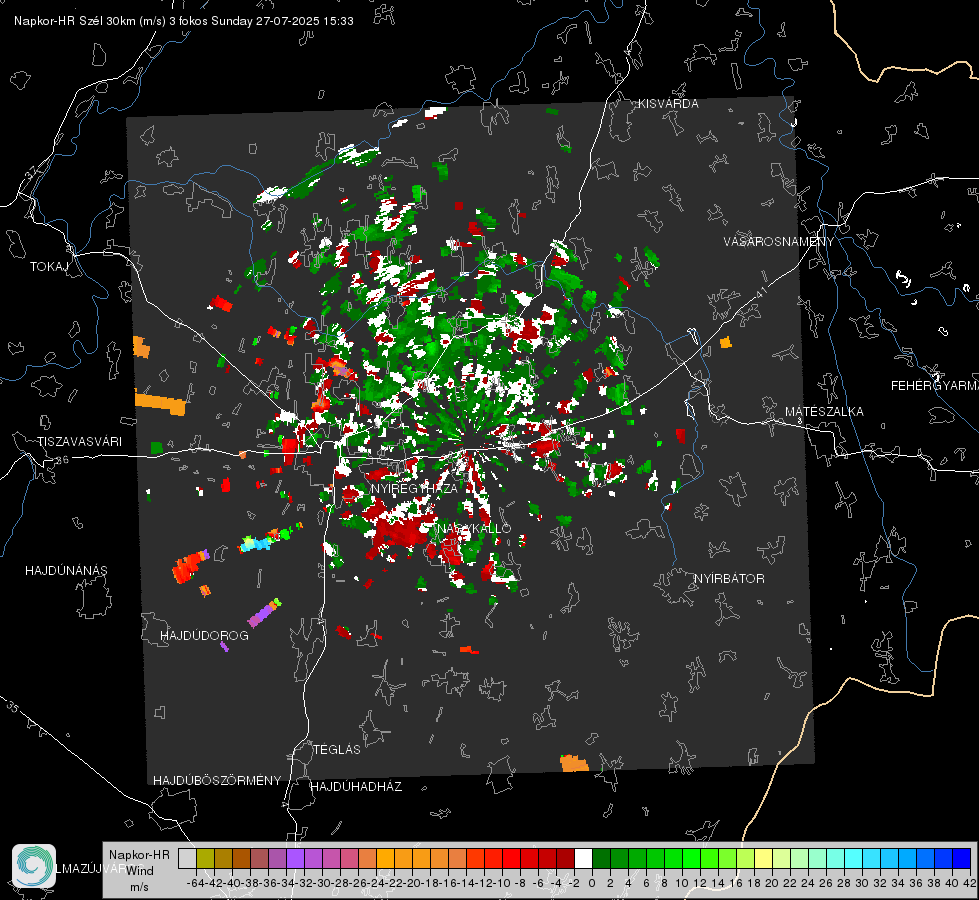Image resolution: width=979 pixels, height=900 pixels.
Task: Click the dark red swatch between -4 and -2
Action: 565,859
